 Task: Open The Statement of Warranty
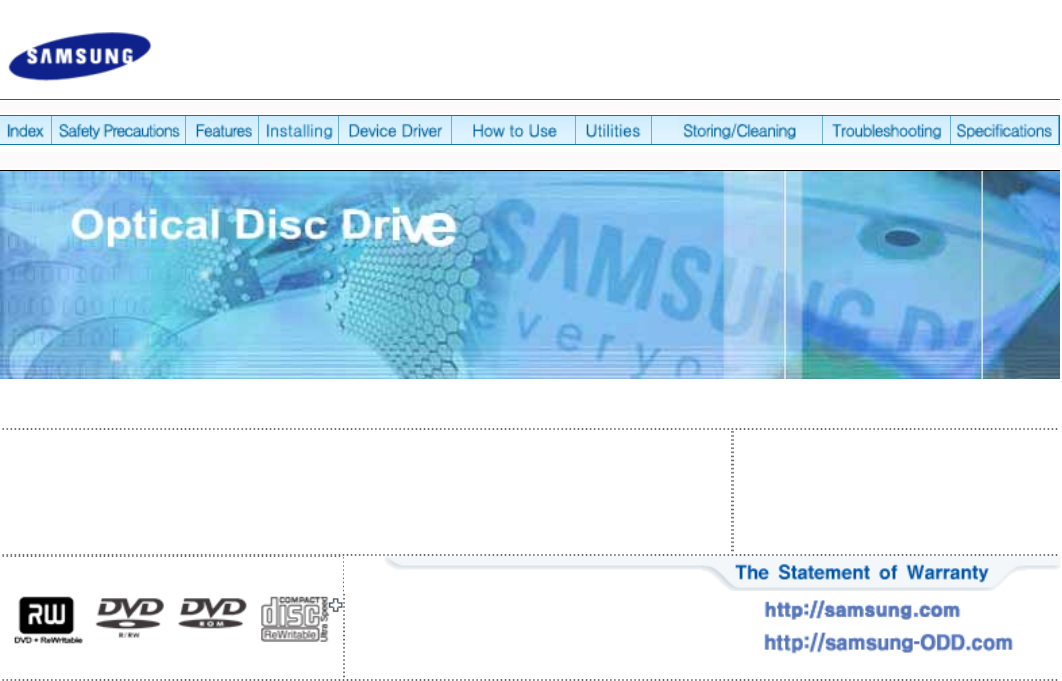pos(862,573)
